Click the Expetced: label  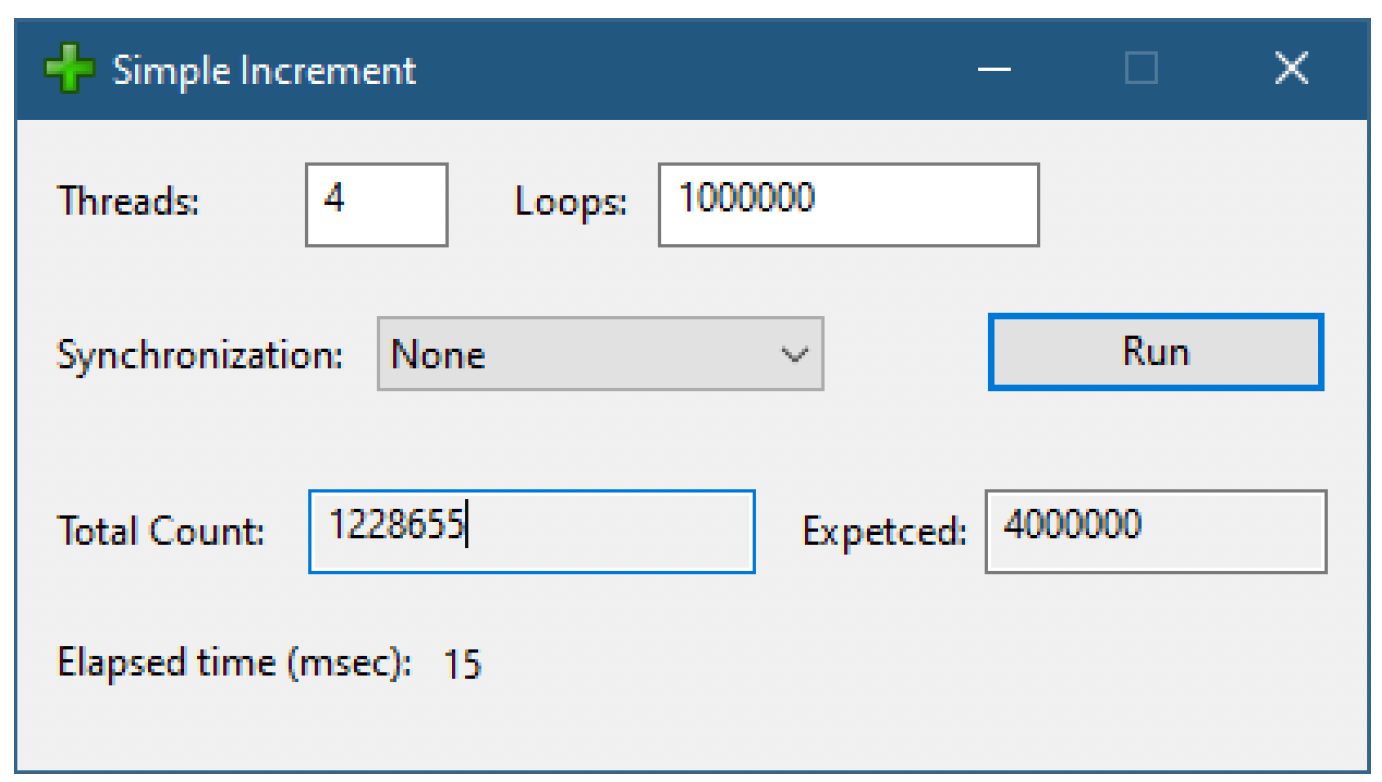tap(885, 532)
